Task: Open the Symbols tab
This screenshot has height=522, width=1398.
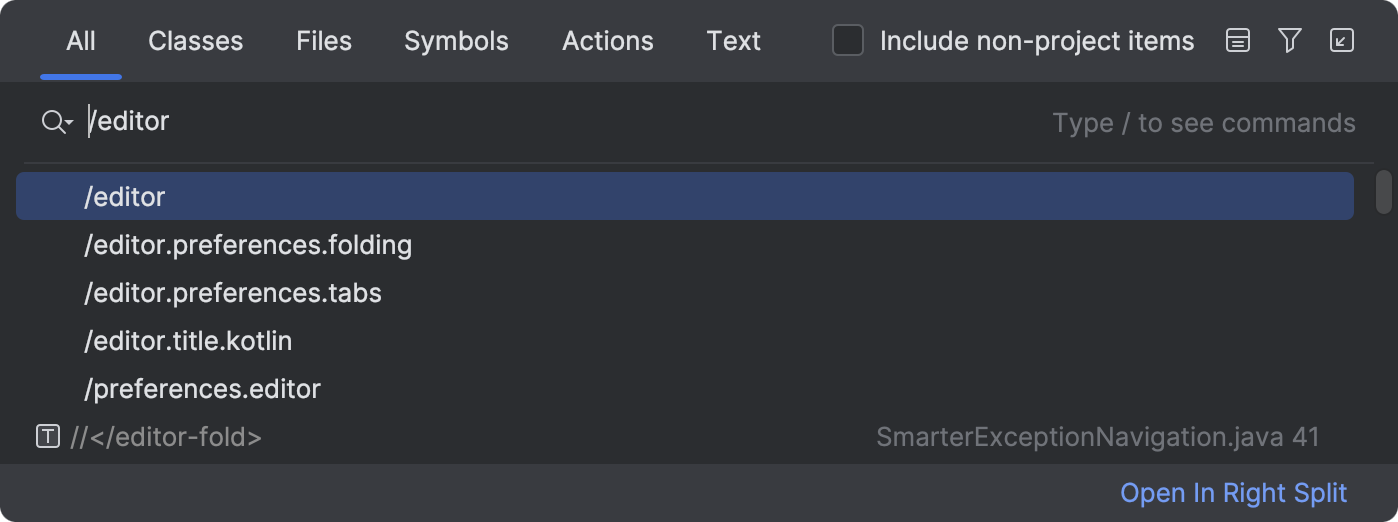Action: [456, 41]
